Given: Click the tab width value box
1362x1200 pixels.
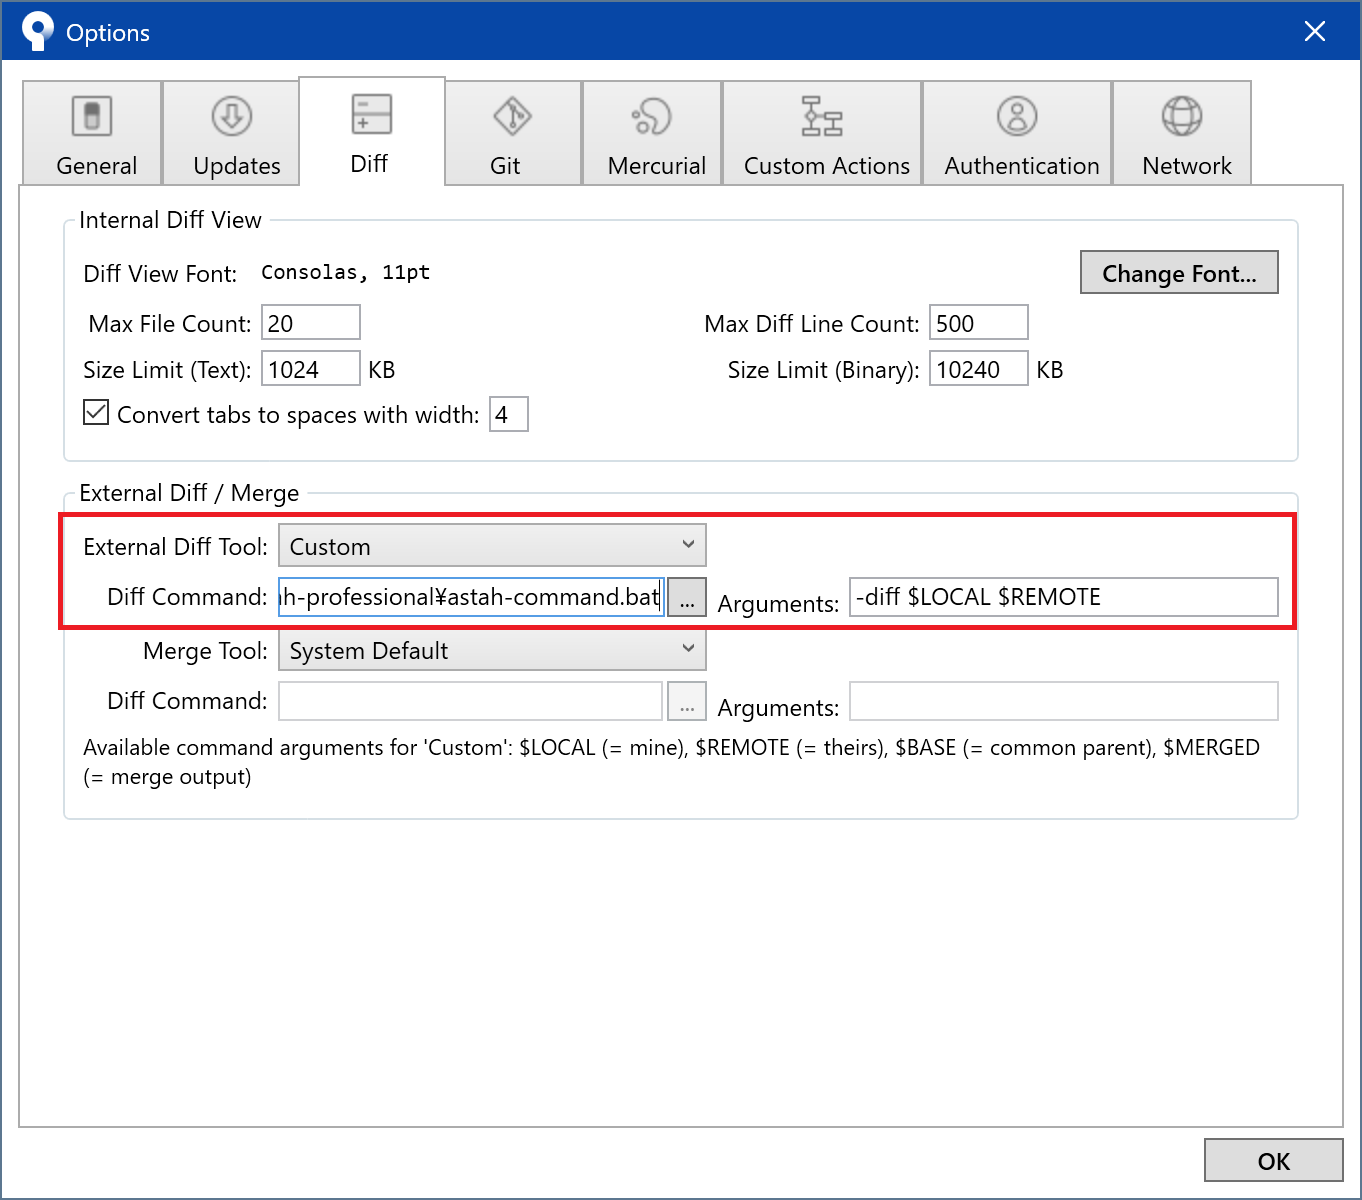Looking at the screenshot, I should [x=508, y=413].
